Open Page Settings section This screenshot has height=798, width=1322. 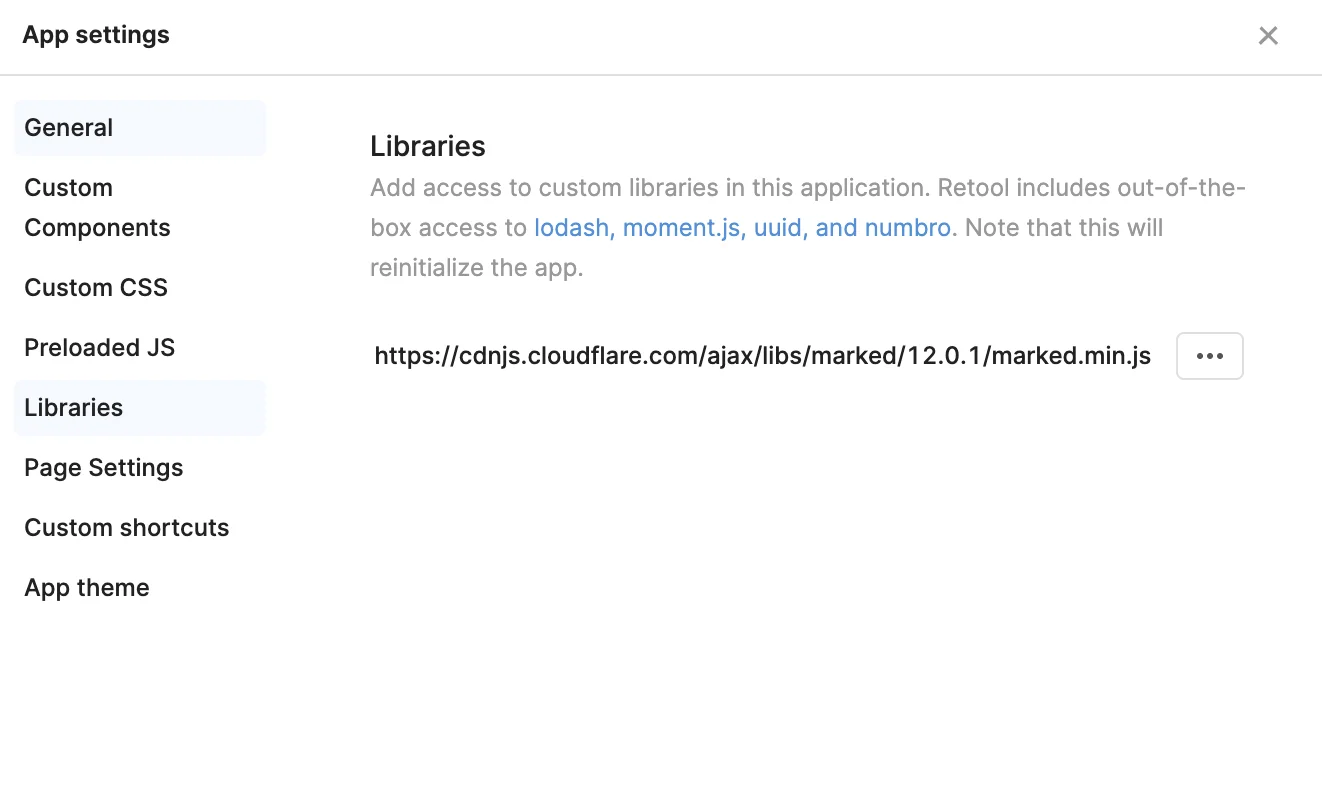click(x=104, y=468)
